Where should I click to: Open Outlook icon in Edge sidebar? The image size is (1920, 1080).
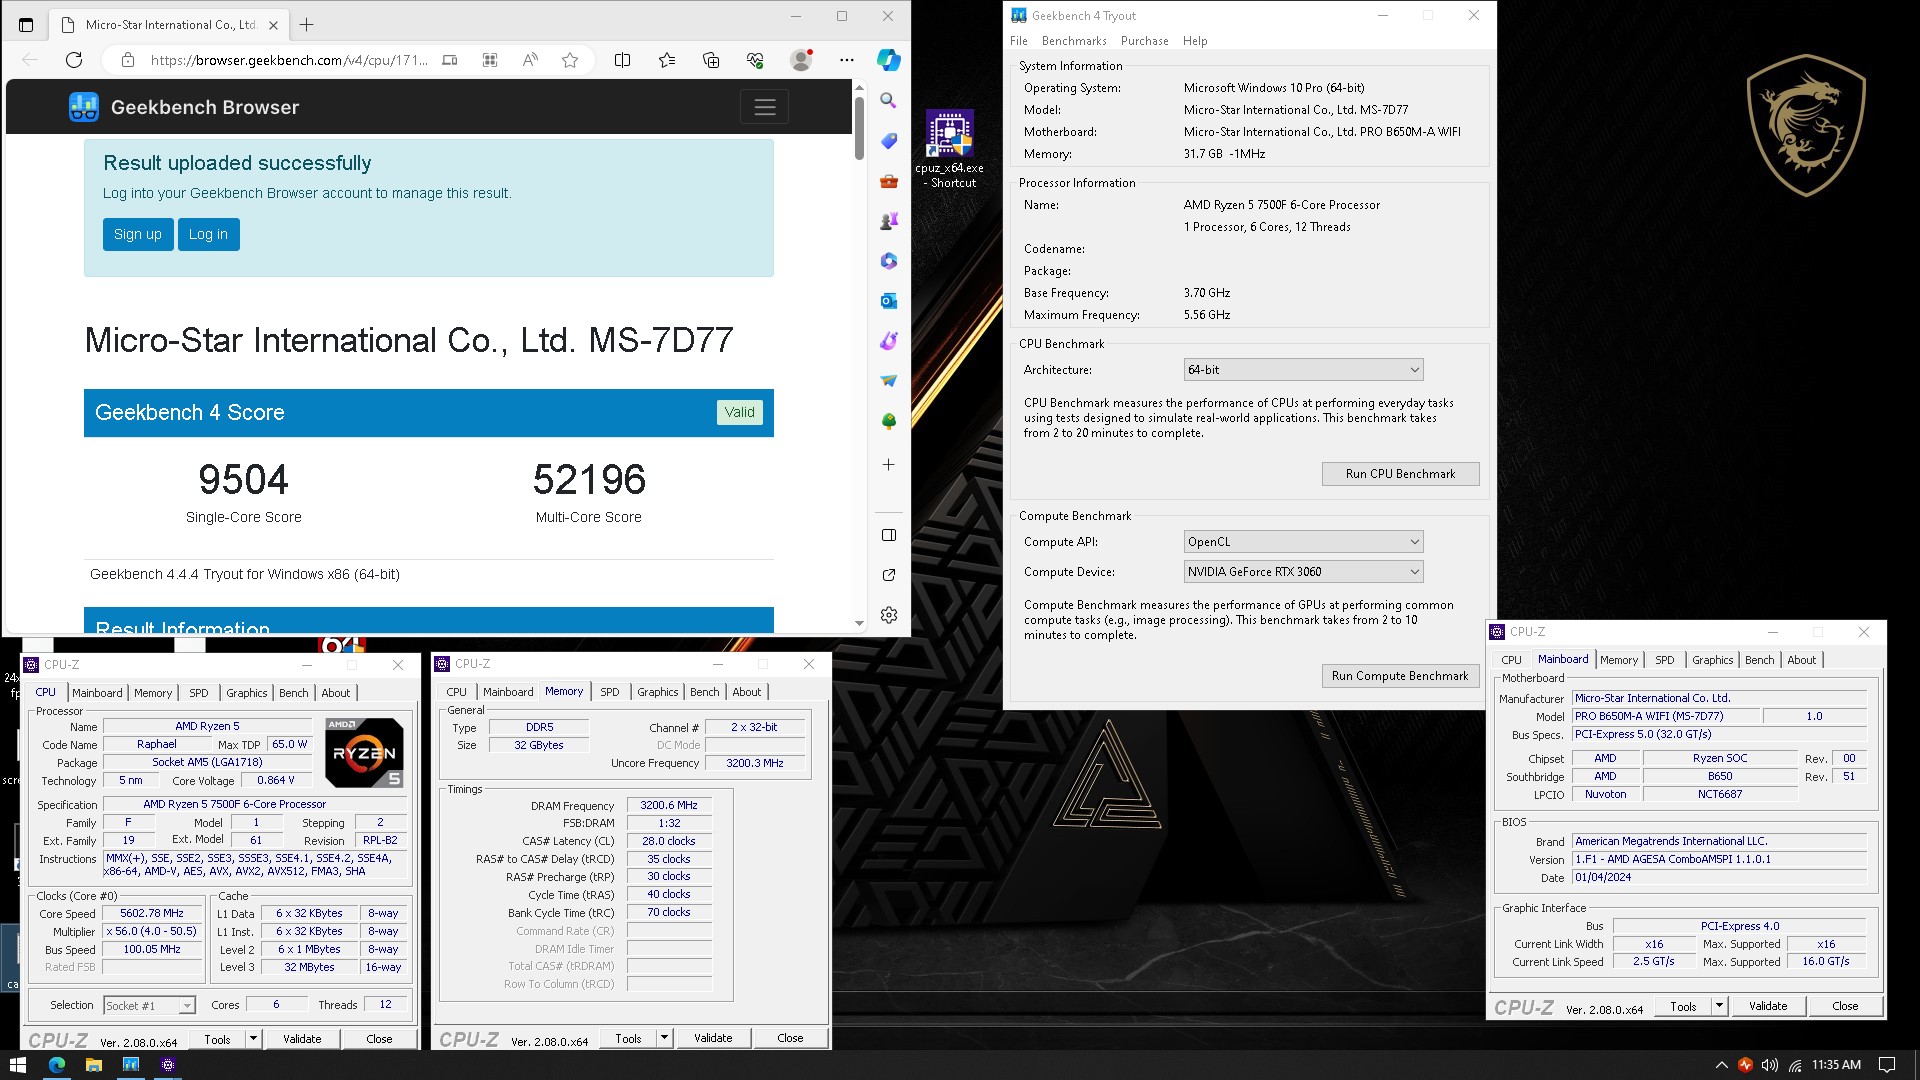coord(888,301)
